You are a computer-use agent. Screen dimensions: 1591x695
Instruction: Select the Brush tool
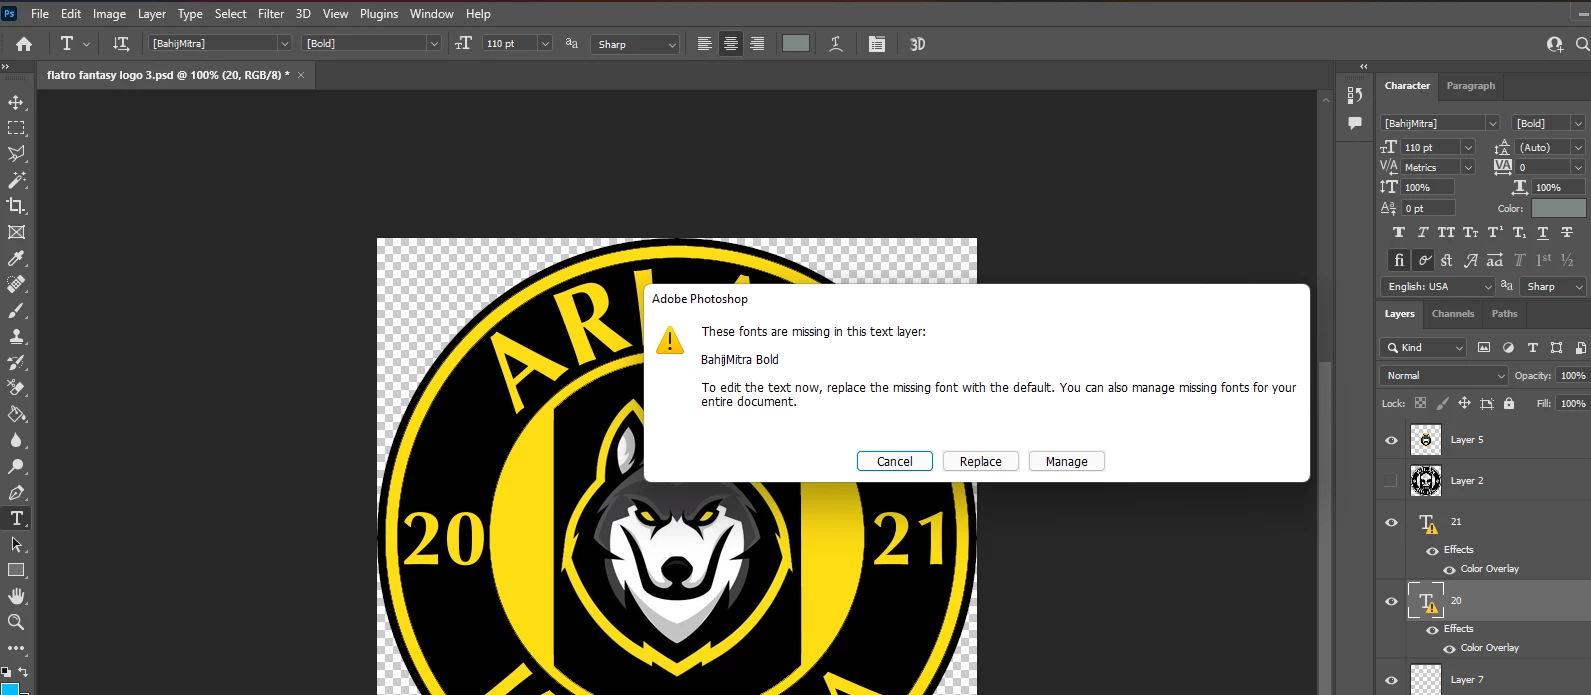coord(16,311)
